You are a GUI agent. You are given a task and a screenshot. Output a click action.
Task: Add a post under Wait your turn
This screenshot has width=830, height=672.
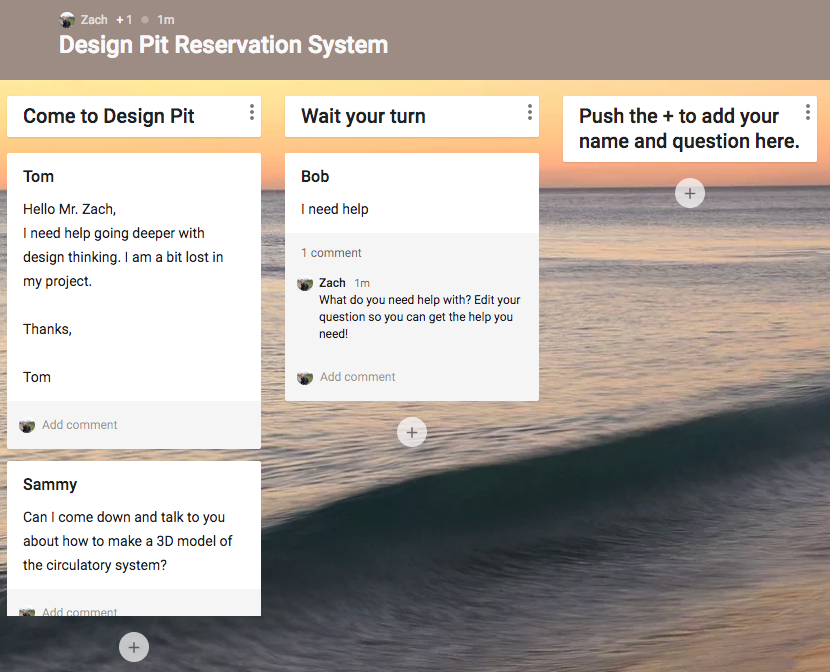coord(412,432)
